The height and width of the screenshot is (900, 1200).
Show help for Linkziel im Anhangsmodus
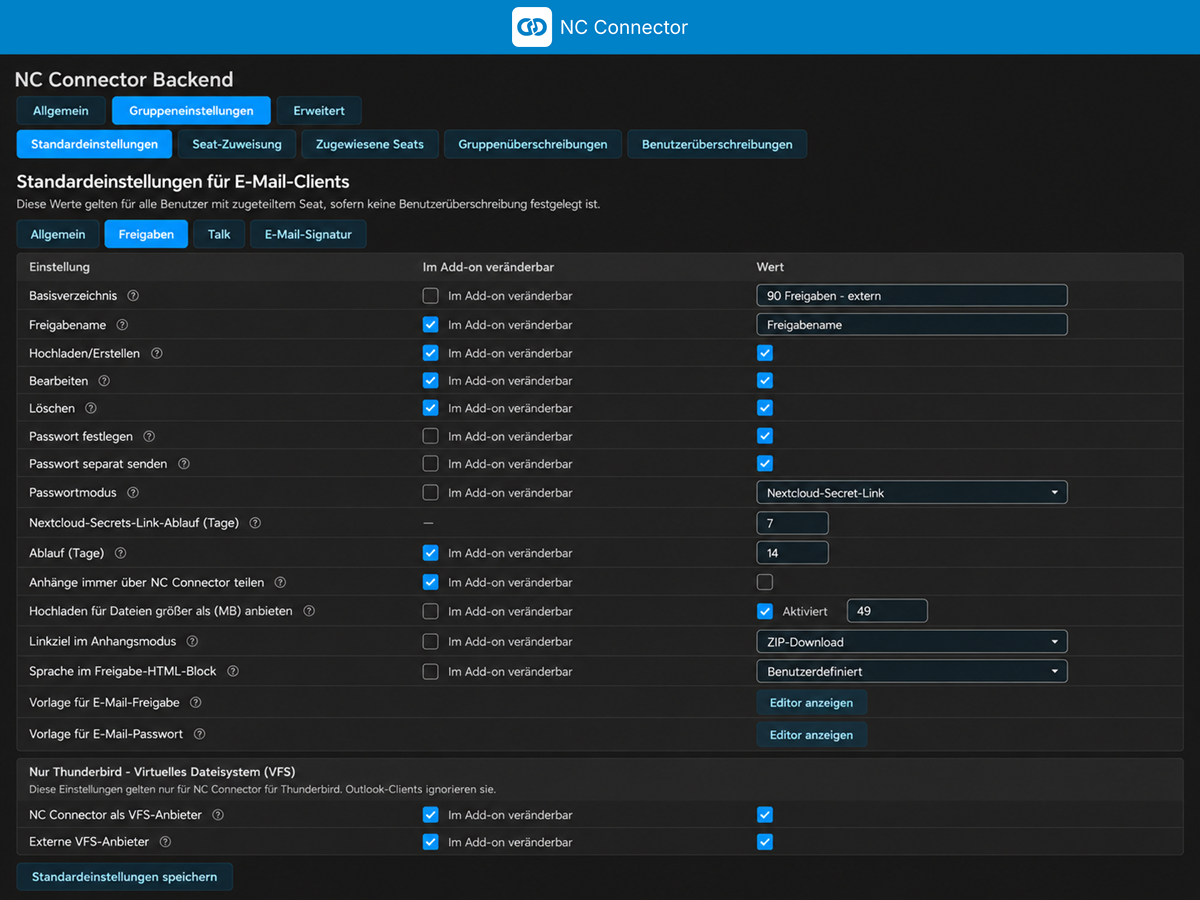coord(192,641)
